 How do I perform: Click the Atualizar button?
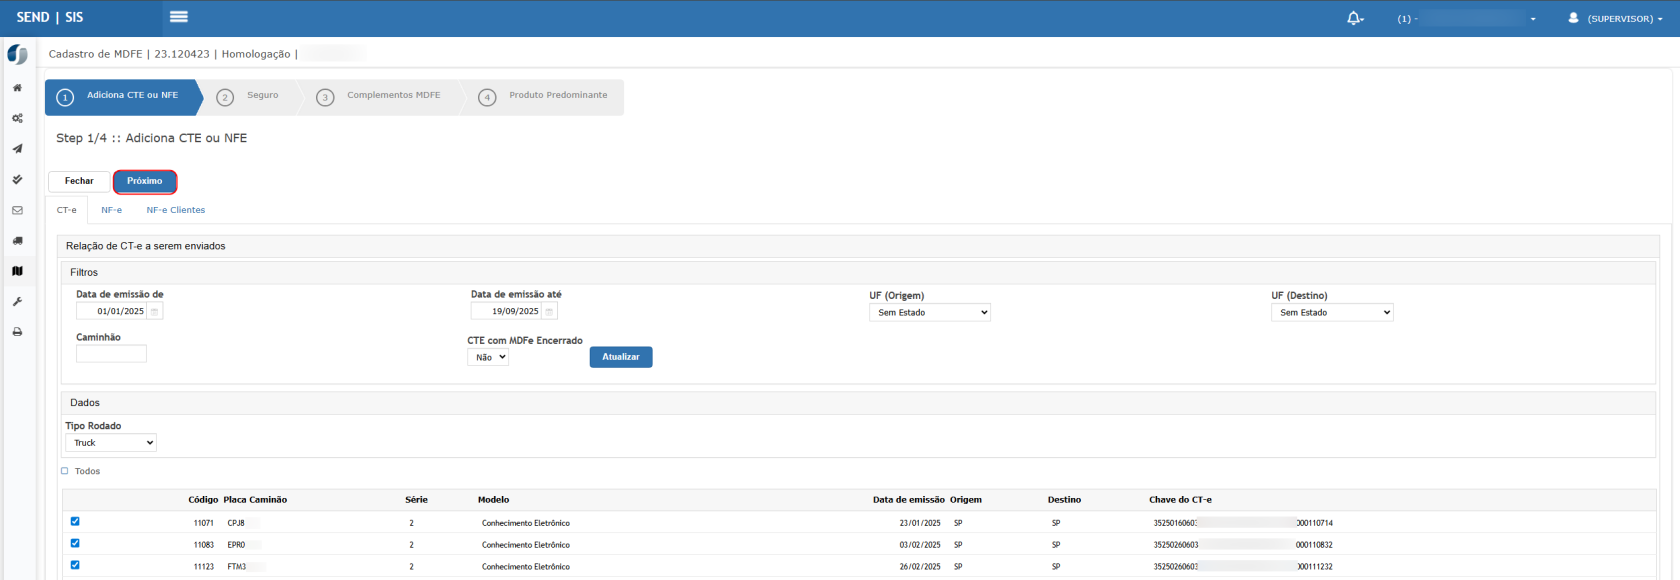(x=620, y=357)
